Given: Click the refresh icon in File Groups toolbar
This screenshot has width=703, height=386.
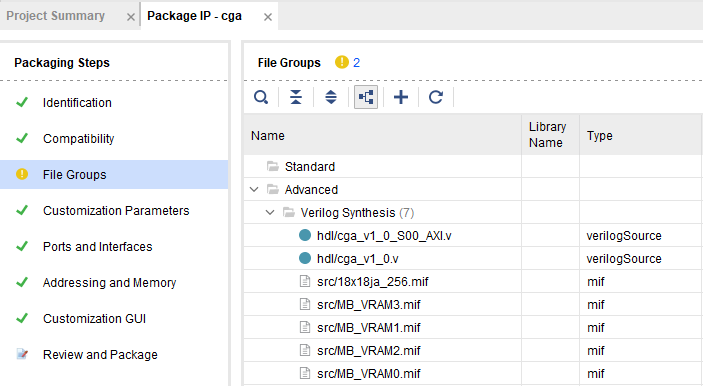Looking at the screenshot, I should coord(436,97).
